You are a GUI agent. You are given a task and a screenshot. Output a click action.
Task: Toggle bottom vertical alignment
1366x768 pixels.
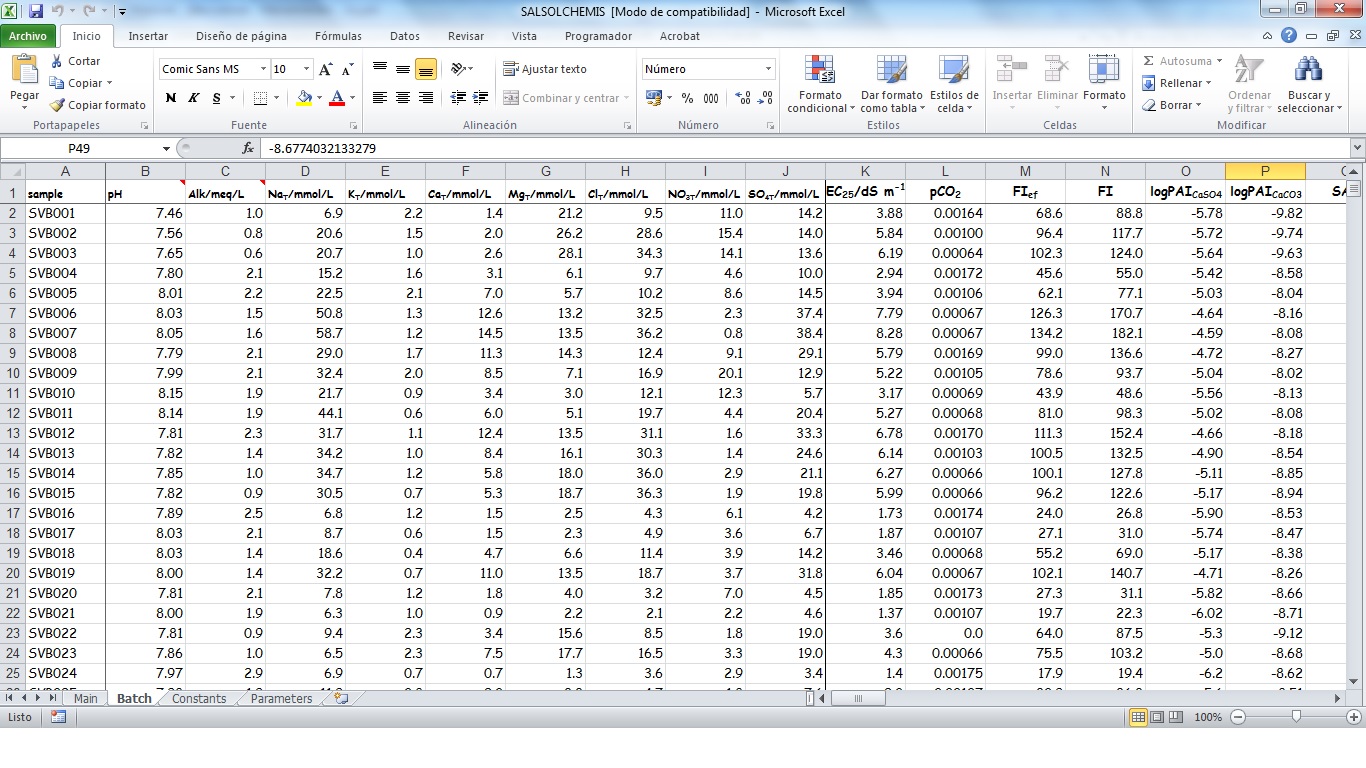click(x=425, y=69)
